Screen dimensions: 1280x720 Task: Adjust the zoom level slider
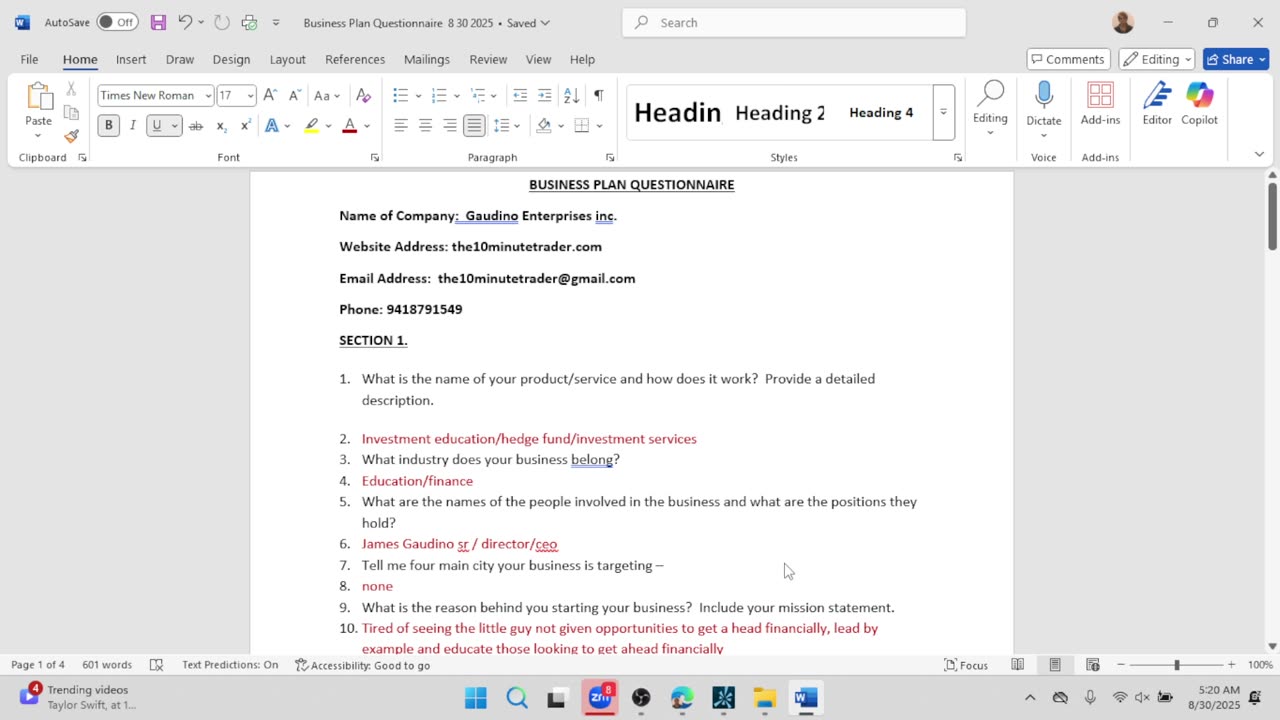tap(1176, 665)
